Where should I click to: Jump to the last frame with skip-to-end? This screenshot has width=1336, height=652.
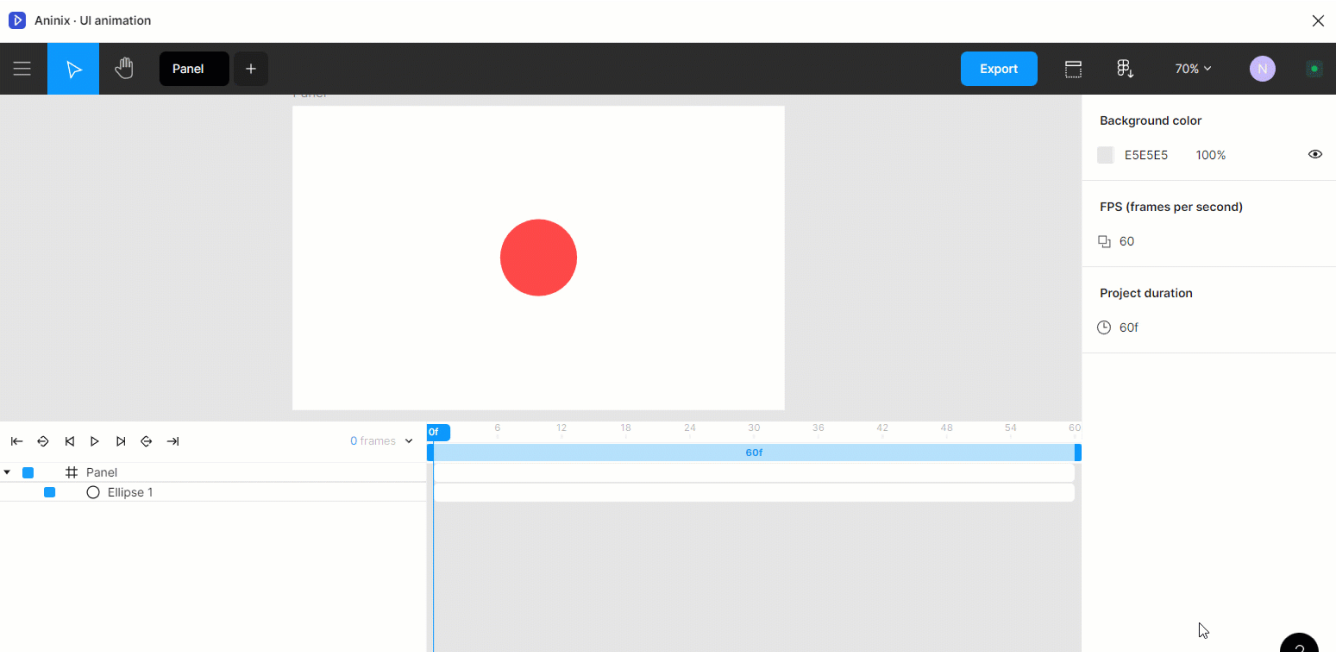coord(172,441)
